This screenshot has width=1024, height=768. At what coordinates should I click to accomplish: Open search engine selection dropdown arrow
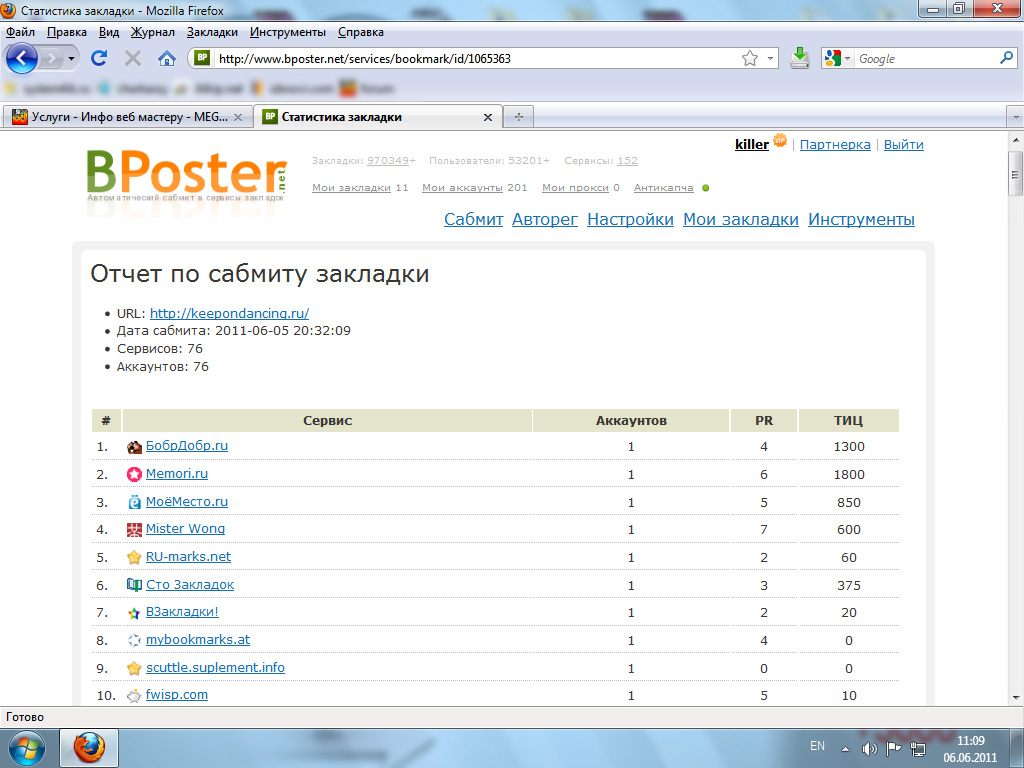coord(848,58)
